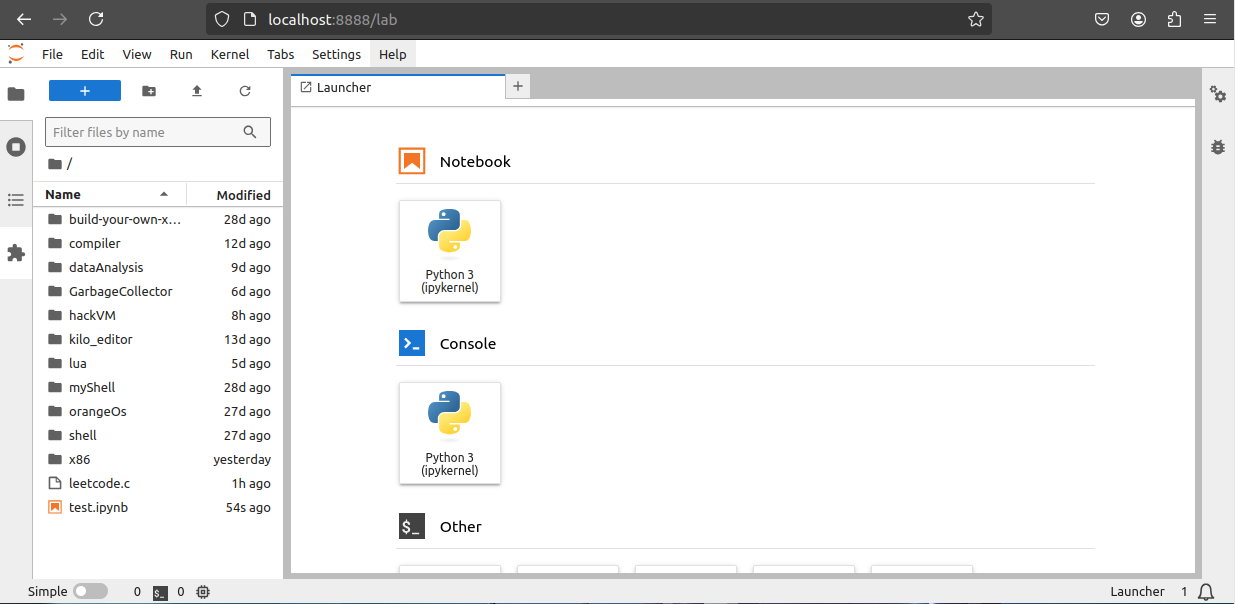
Task: Open the browser account profile icon
Action: [1139, 19]
